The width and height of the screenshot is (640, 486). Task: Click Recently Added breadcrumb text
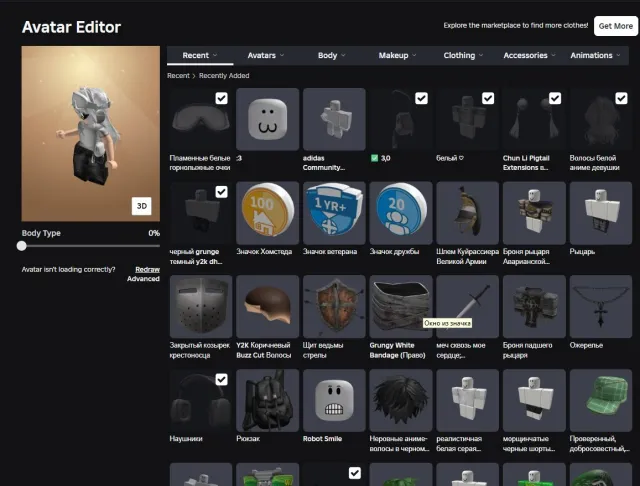pyautogui.click(x=224, y=76)
